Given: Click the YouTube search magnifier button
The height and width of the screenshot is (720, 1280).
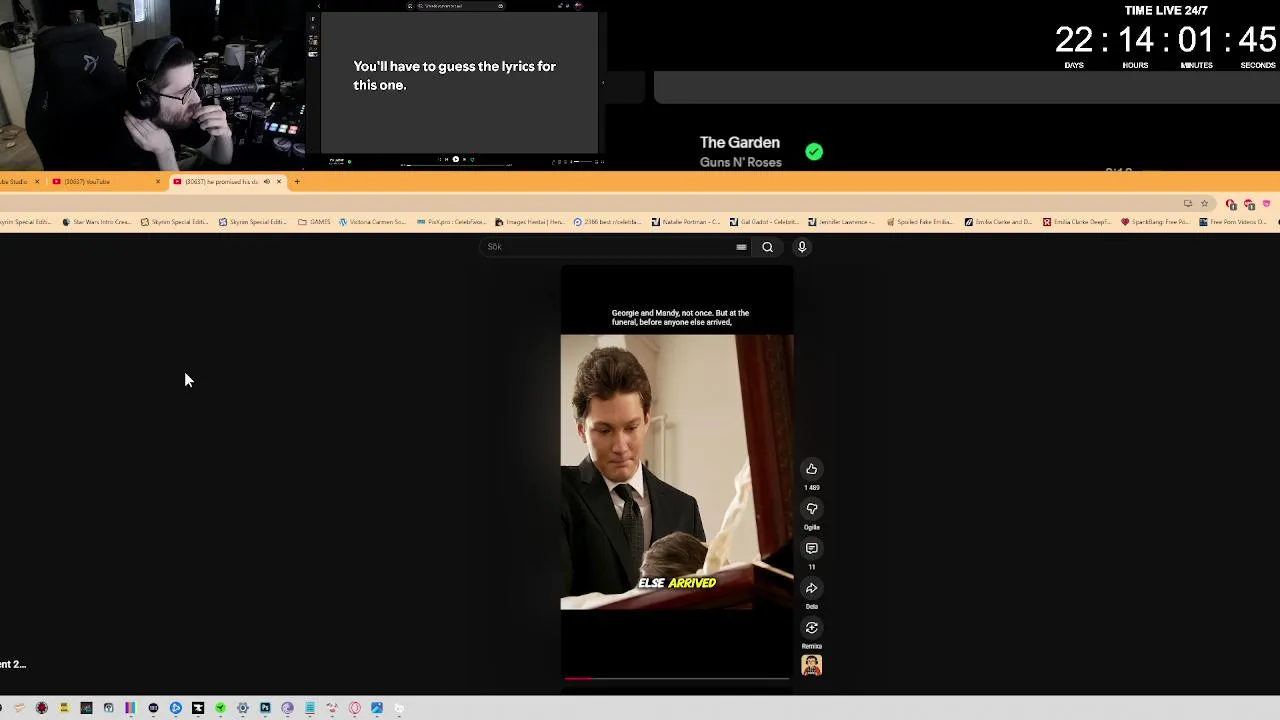Looking at the screenshot, I should point(767,247).
